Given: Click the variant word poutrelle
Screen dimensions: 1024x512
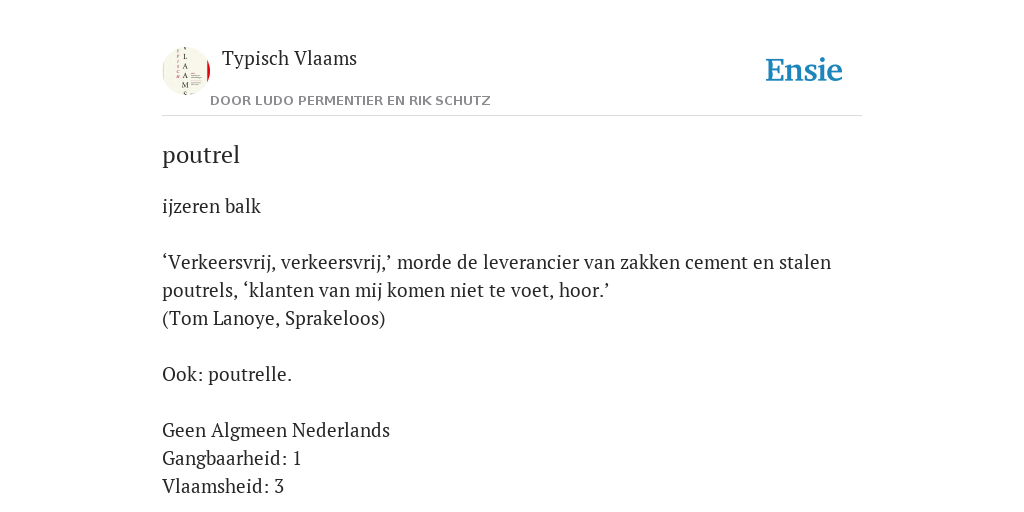Looking at the screenshot, I should (x=248, y=375).
